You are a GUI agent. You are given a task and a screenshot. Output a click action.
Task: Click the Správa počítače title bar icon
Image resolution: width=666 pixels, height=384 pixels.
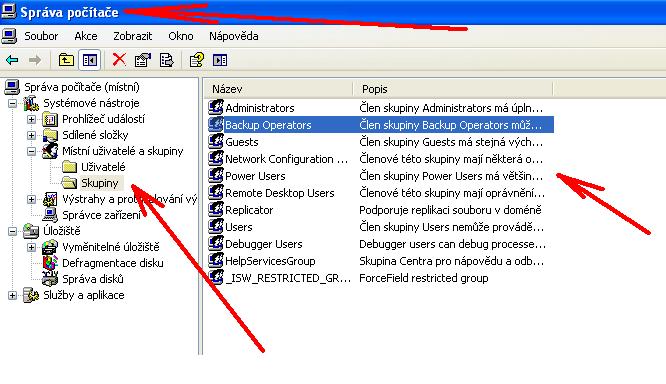(x=8, y=11)
